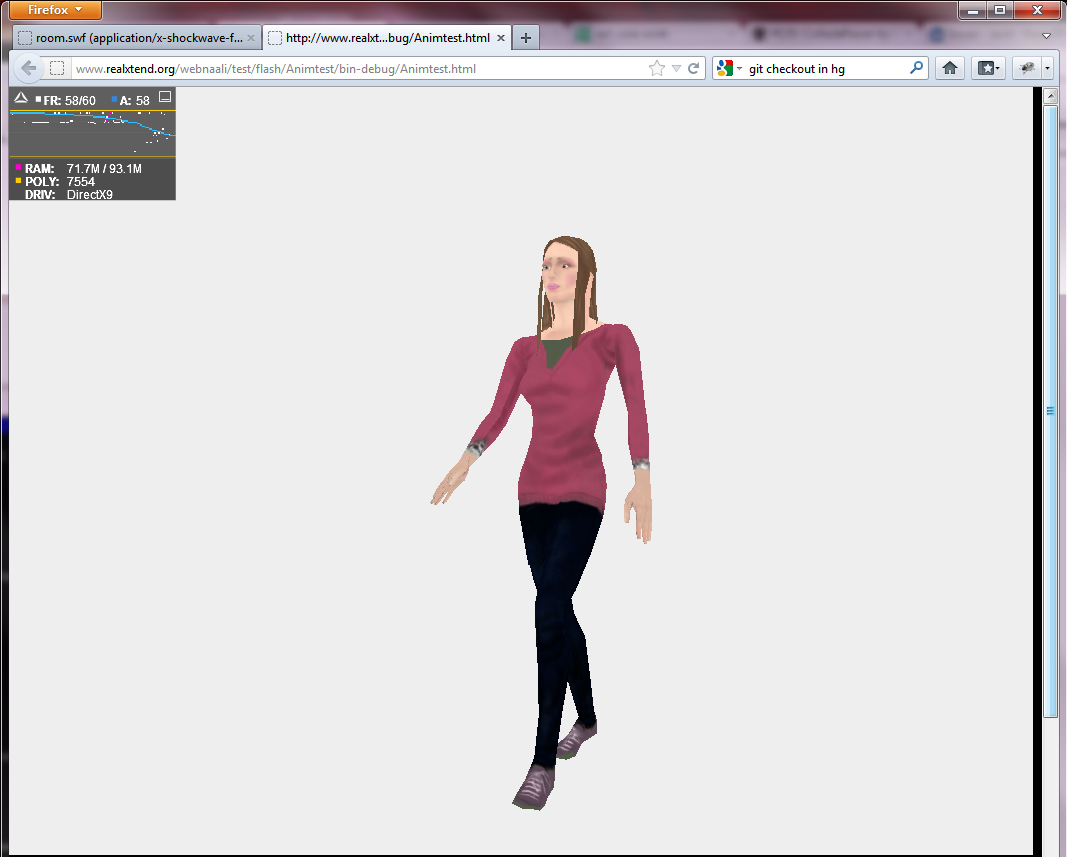
Task: Click the search magnifier icon
Action: coord(916,69)
